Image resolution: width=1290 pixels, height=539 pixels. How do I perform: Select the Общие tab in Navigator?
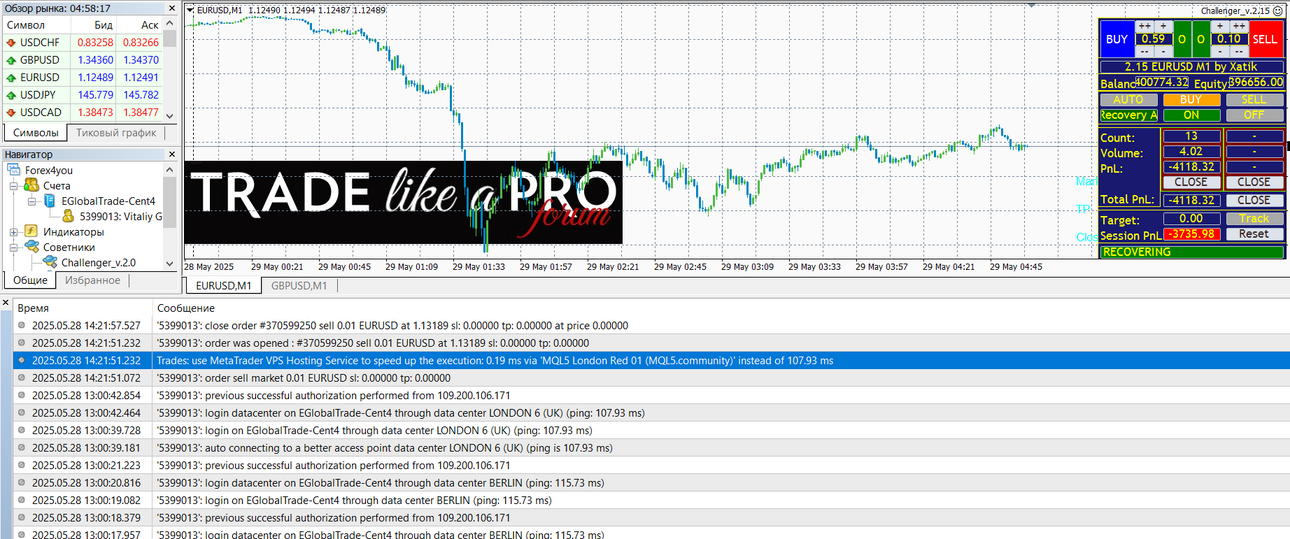pyautogui.click(x=30, y=280)
